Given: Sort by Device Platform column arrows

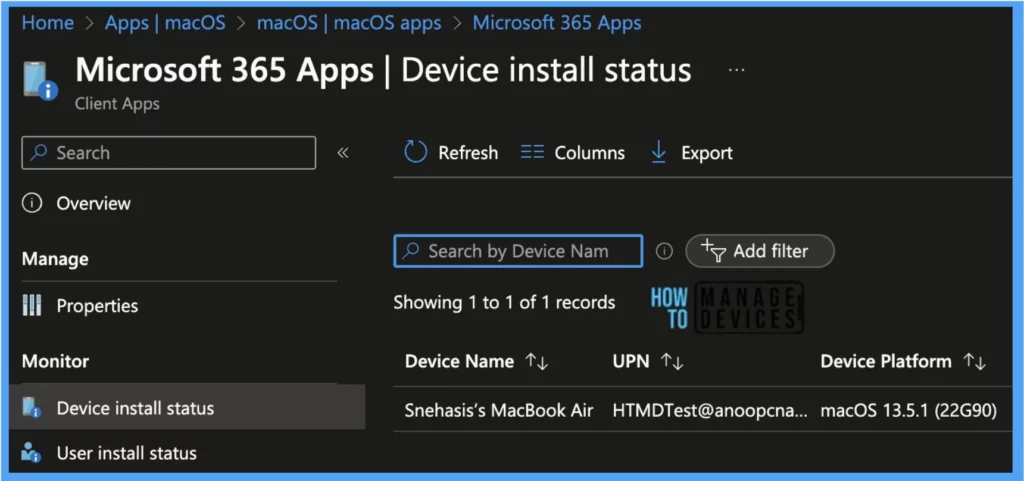Looking at the screenshot, I should 974,362.
